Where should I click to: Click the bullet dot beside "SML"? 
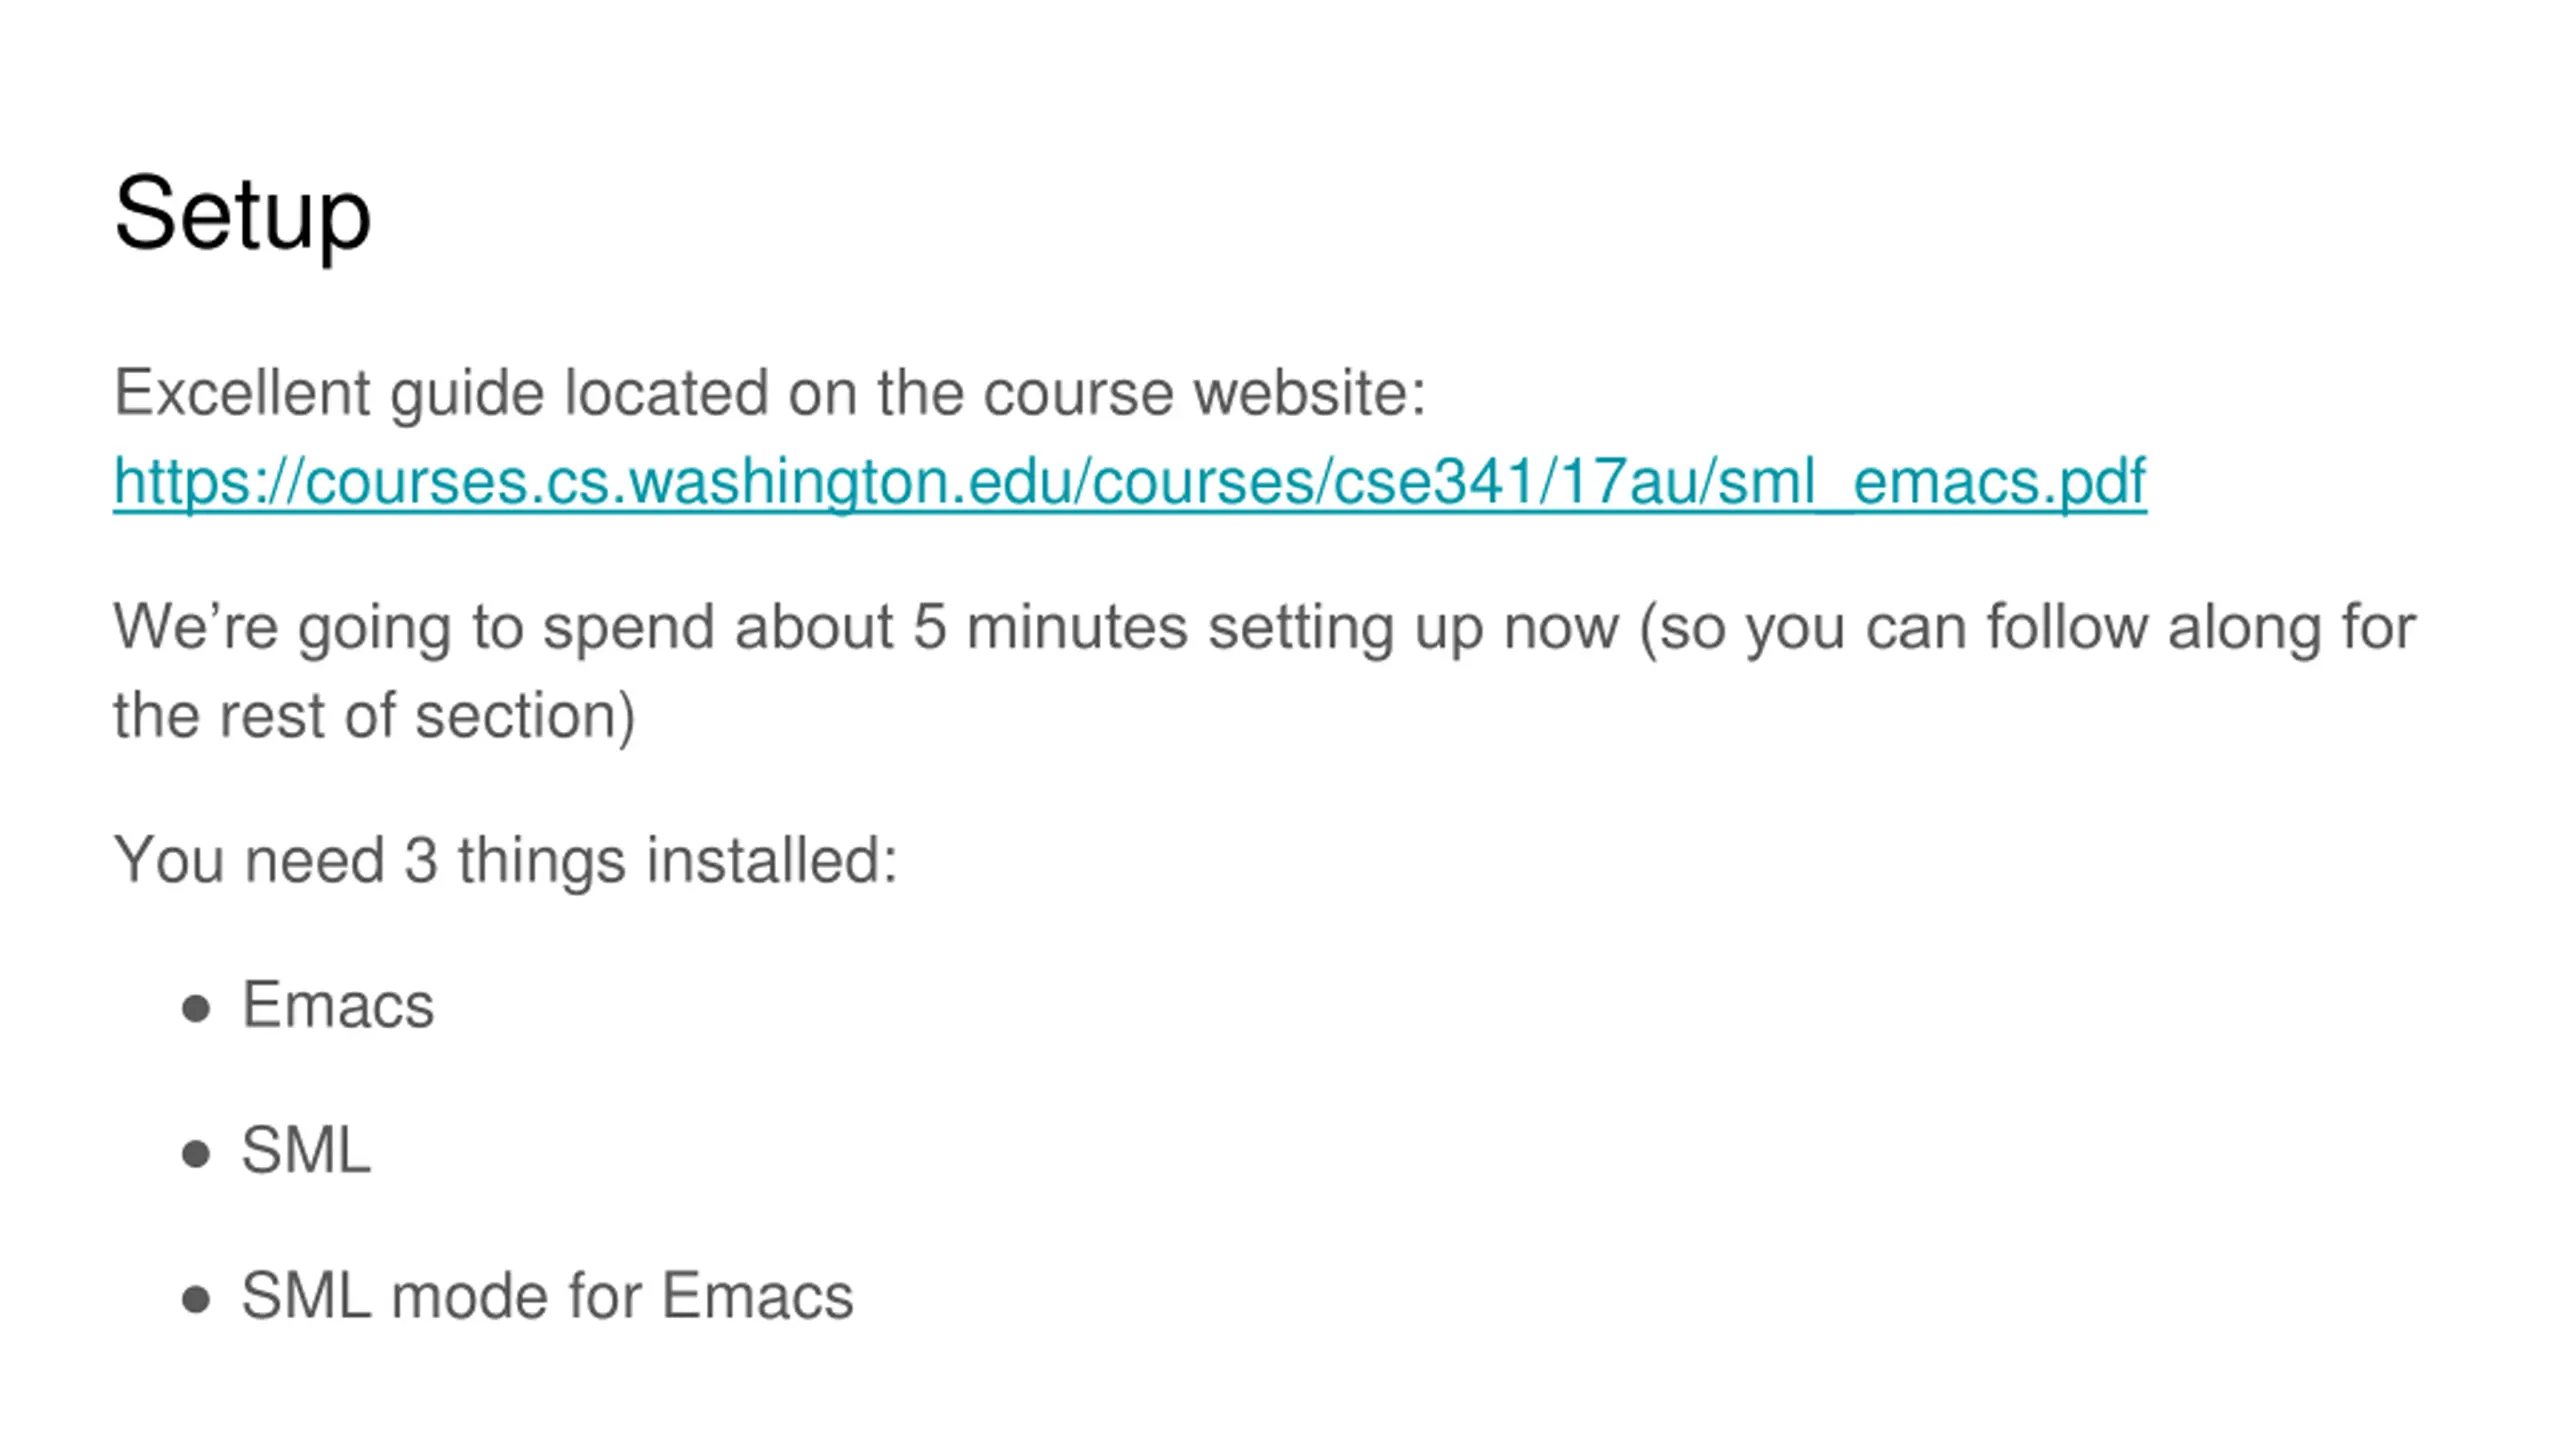(196, 1154)
